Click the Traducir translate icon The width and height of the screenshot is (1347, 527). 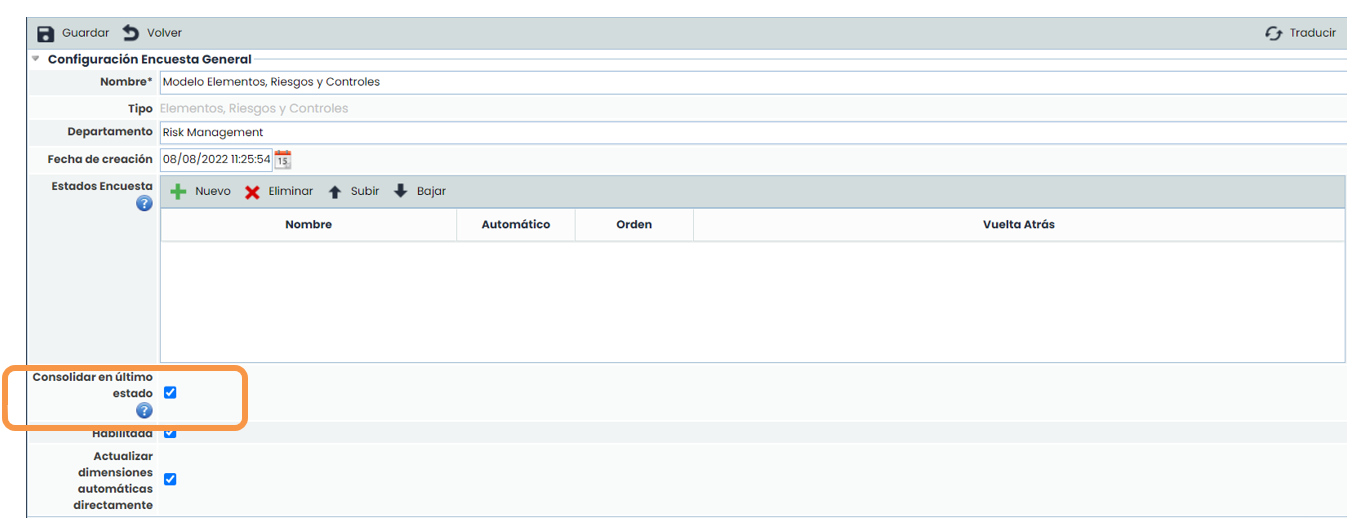tap(1273, 33)
